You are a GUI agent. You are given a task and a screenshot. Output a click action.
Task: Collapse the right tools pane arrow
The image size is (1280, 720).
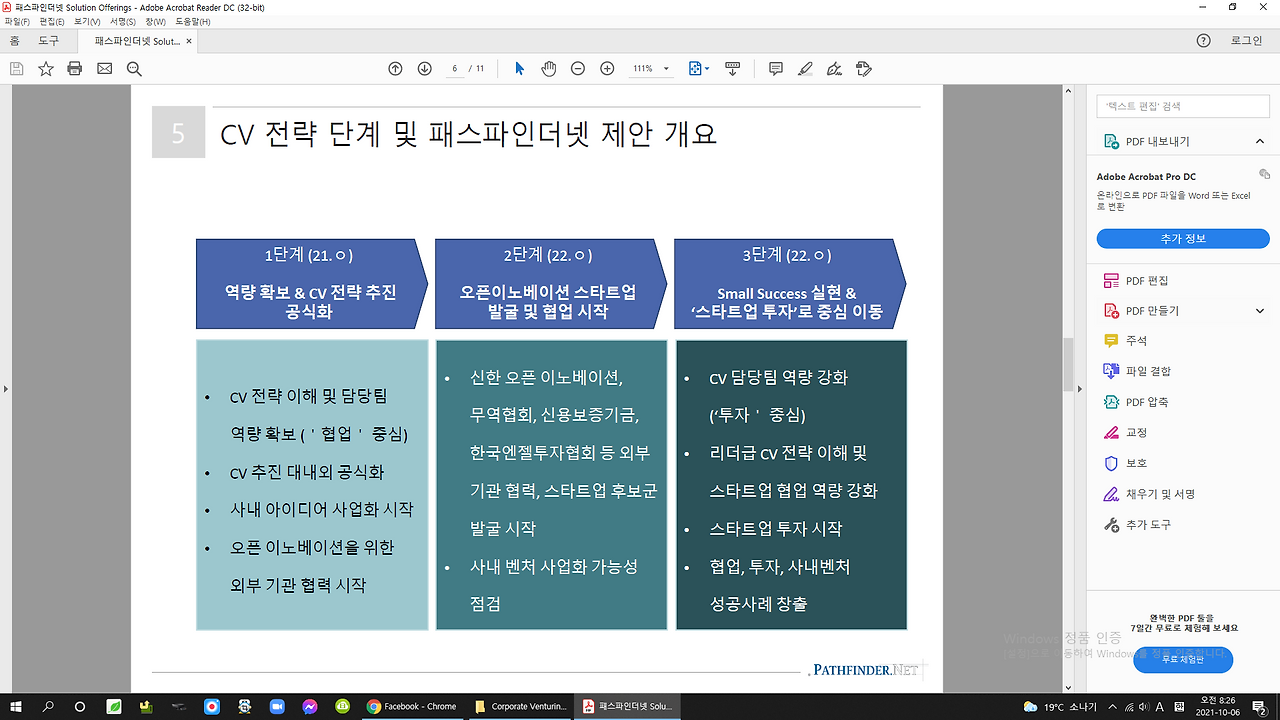(1079, 388)
